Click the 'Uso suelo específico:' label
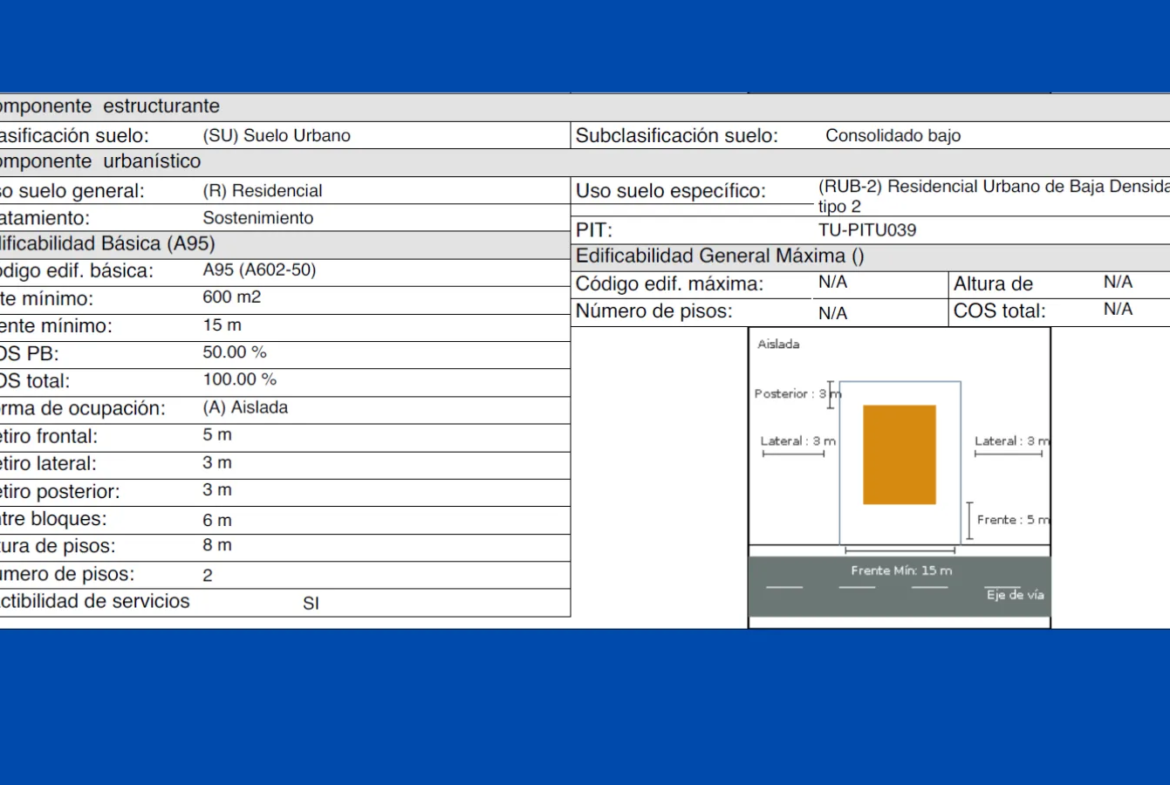Viewport: 1170px width, 785px height. pyautogui.click(x=670, y=191)
